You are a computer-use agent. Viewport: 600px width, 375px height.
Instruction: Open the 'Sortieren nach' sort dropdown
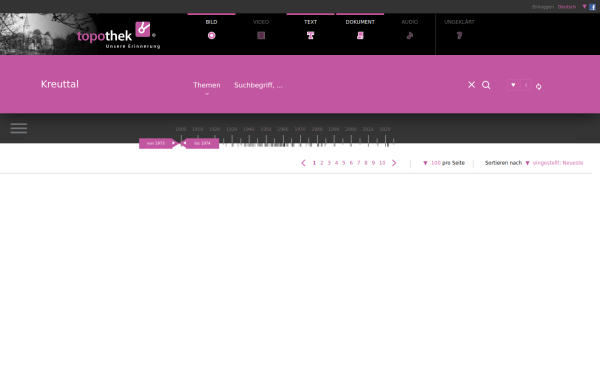click(534, 163)
